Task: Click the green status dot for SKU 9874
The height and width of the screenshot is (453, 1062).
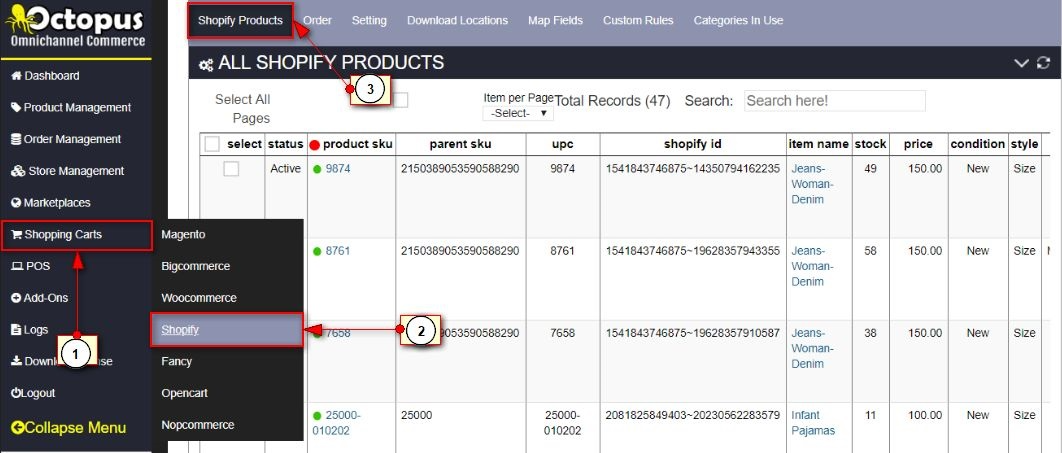Action: (x=317, y=170)
